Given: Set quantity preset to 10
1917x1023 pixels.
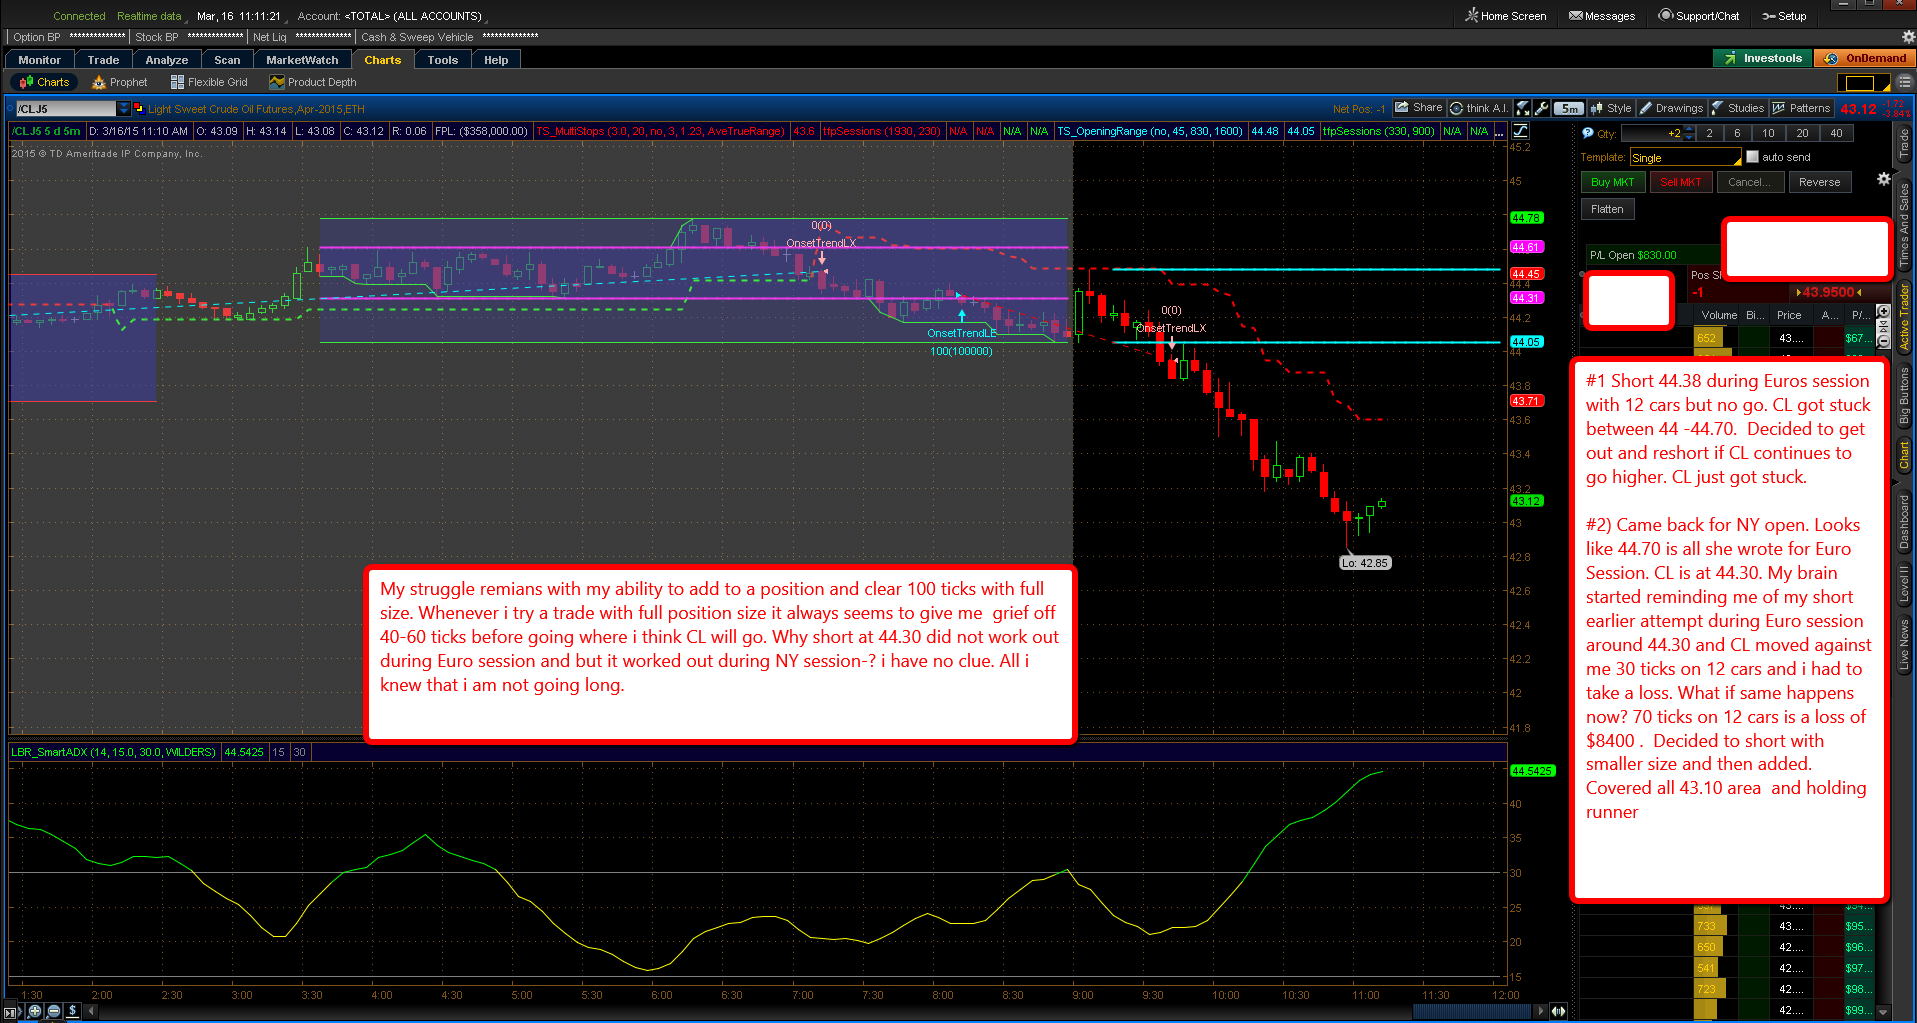Looking at the screenshot, I should coord(1768,133).
